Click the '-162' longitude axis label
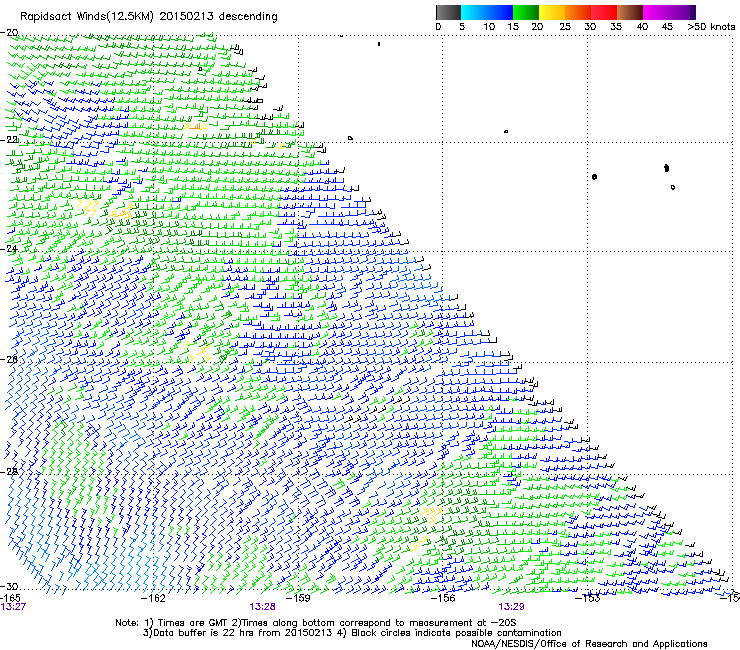This screenshot has height=650, width=740. pyautogui.click(x=153, y=598)
